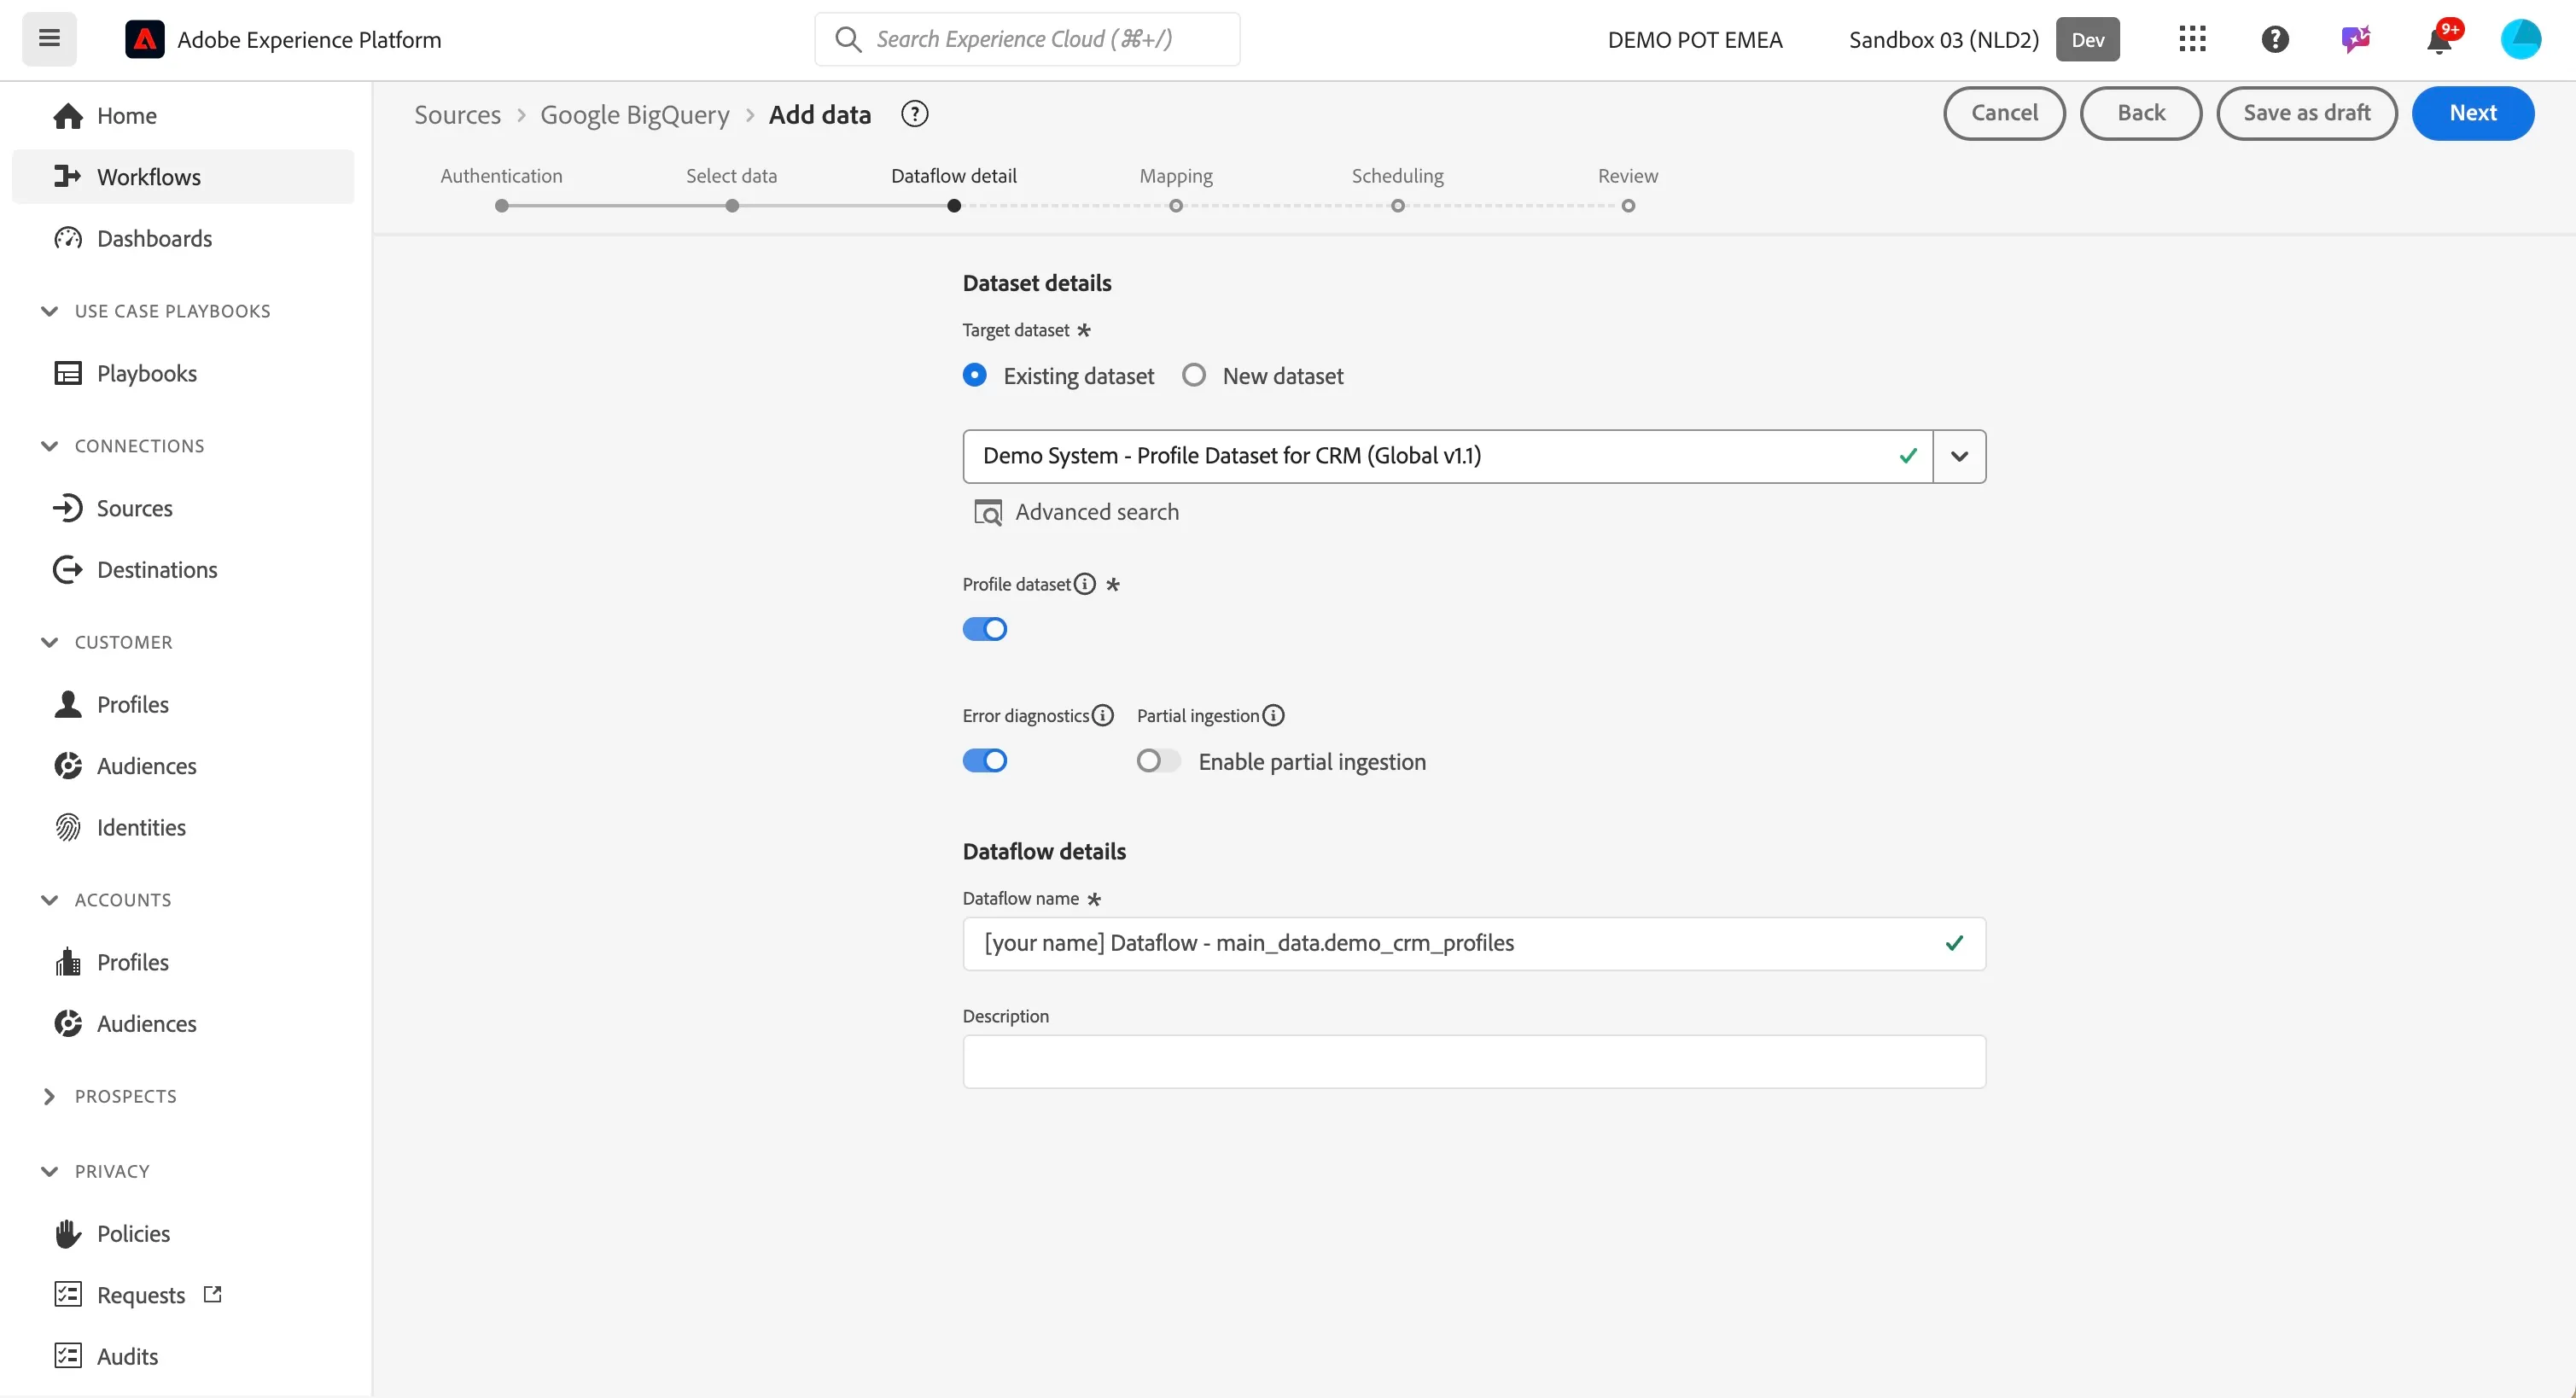The image size is (2576, 1398).
Task: Click Save as draft
Action: [x=2306, y=113]
